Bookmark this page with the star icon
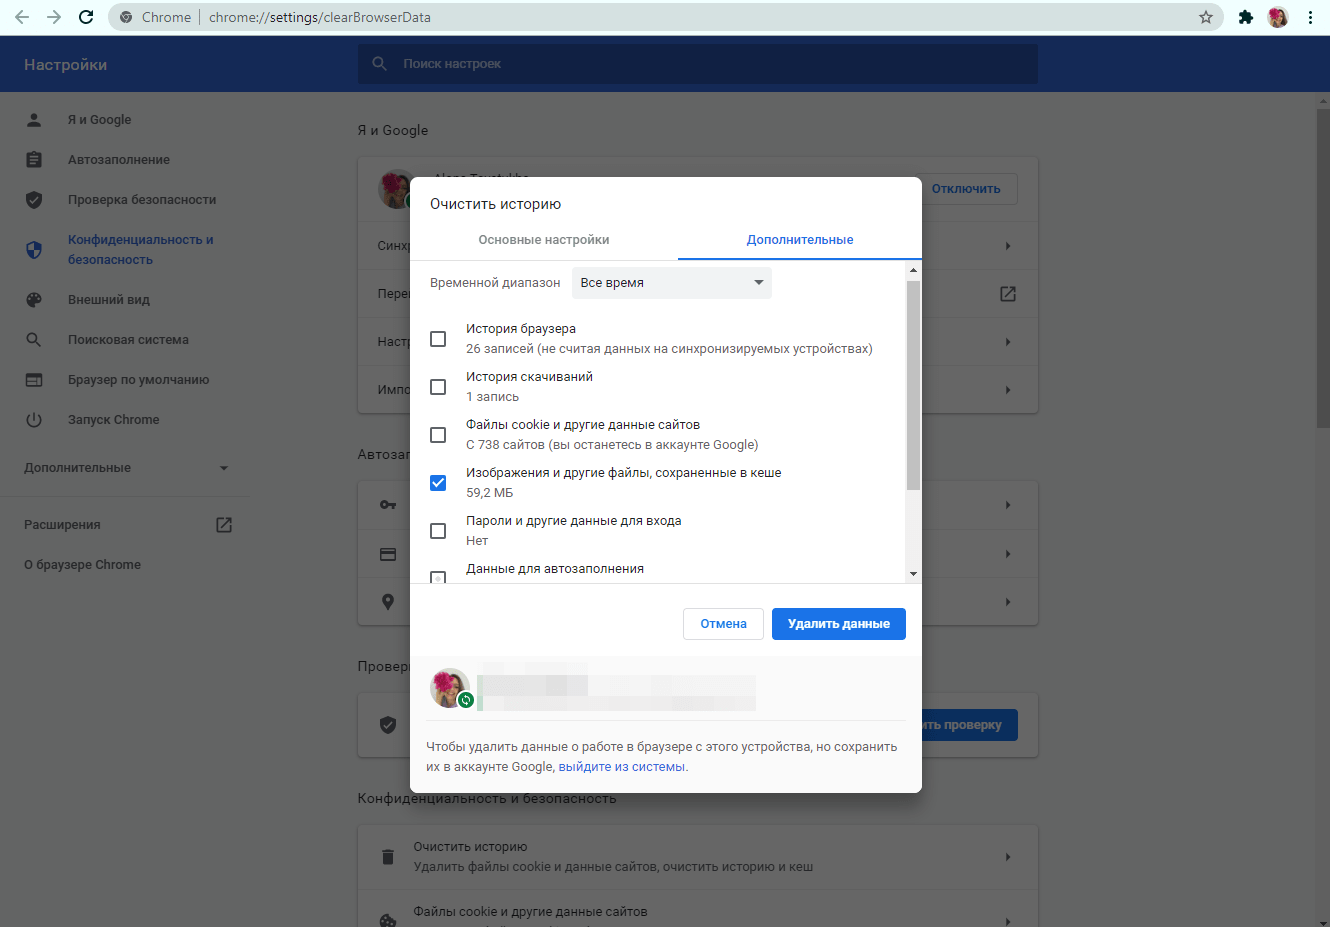 (x=1205, y=17)
